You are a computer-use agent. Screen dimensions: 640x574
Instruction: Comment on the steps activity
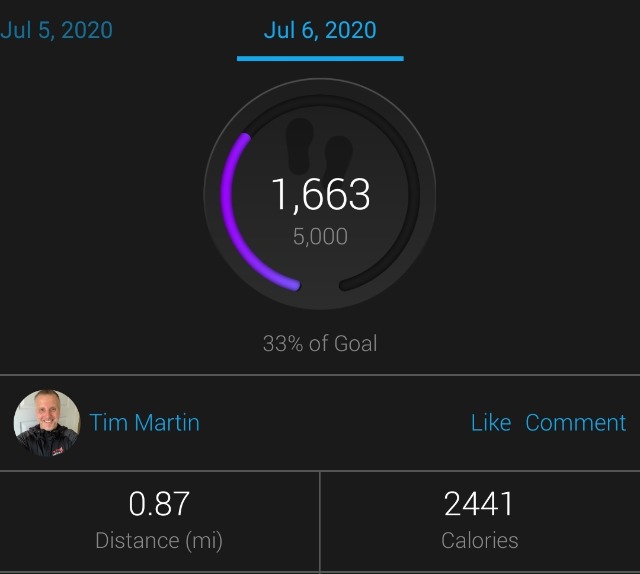576,423
